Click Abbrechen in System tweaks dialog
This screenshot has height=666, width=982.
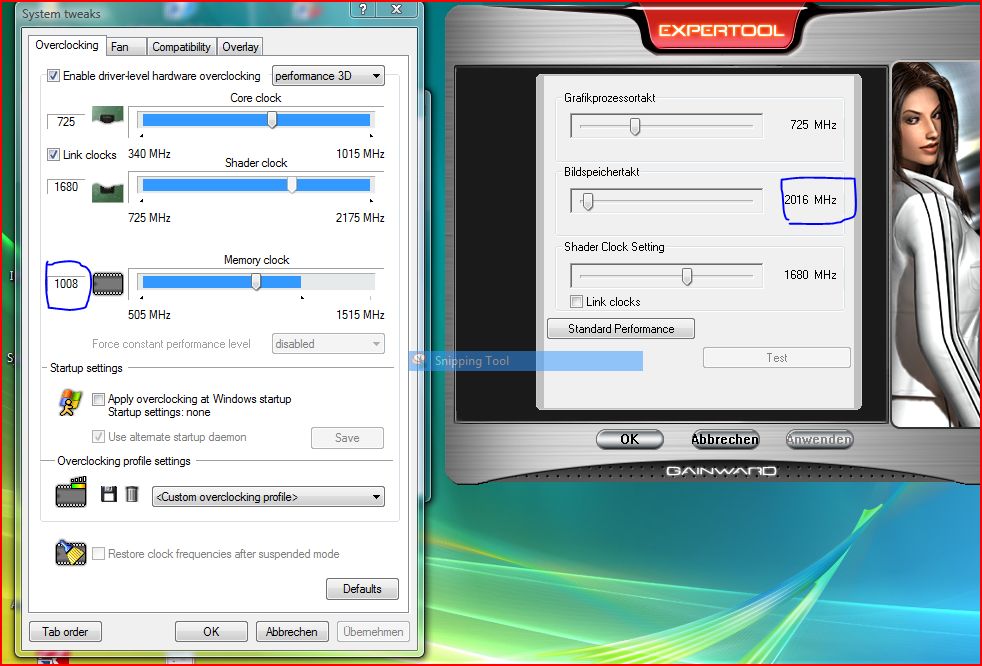(292, 632)
